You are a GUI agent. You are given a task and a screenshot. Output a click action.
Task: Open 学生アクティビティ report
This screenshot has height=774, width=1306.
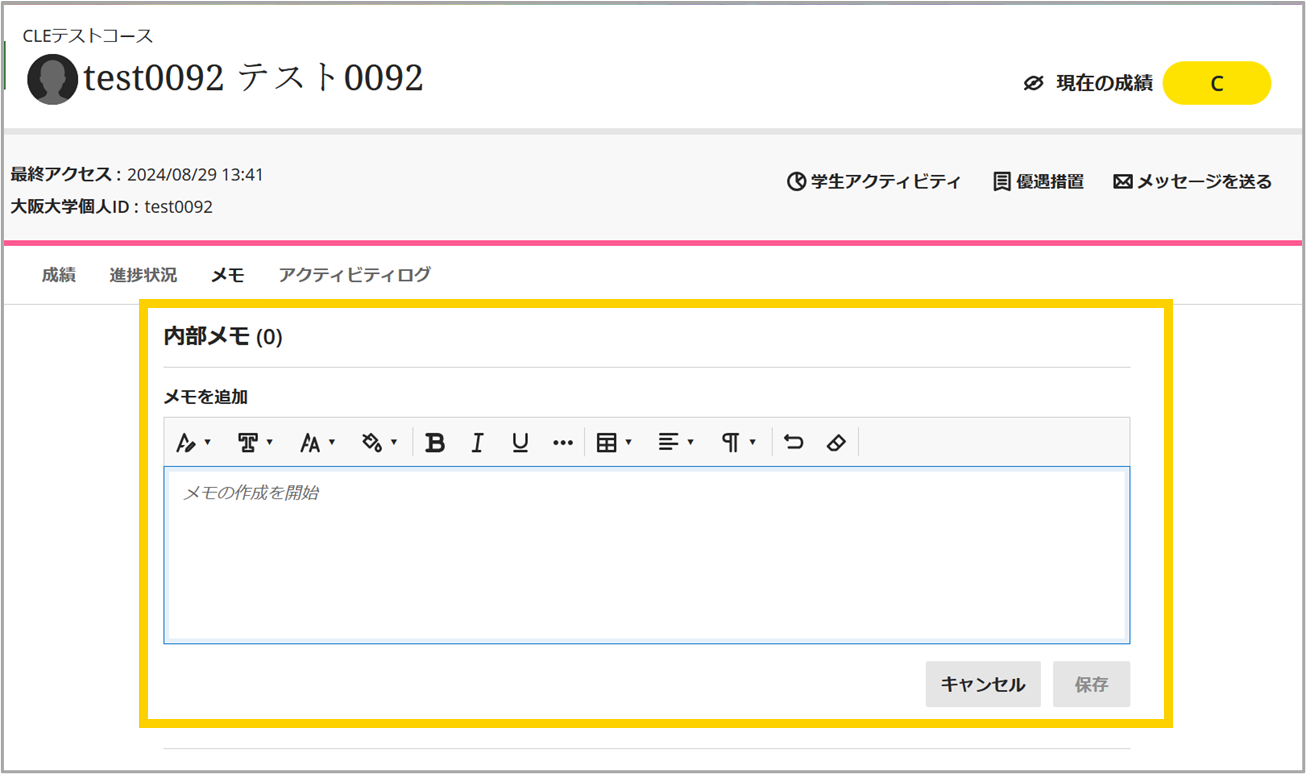873,182
